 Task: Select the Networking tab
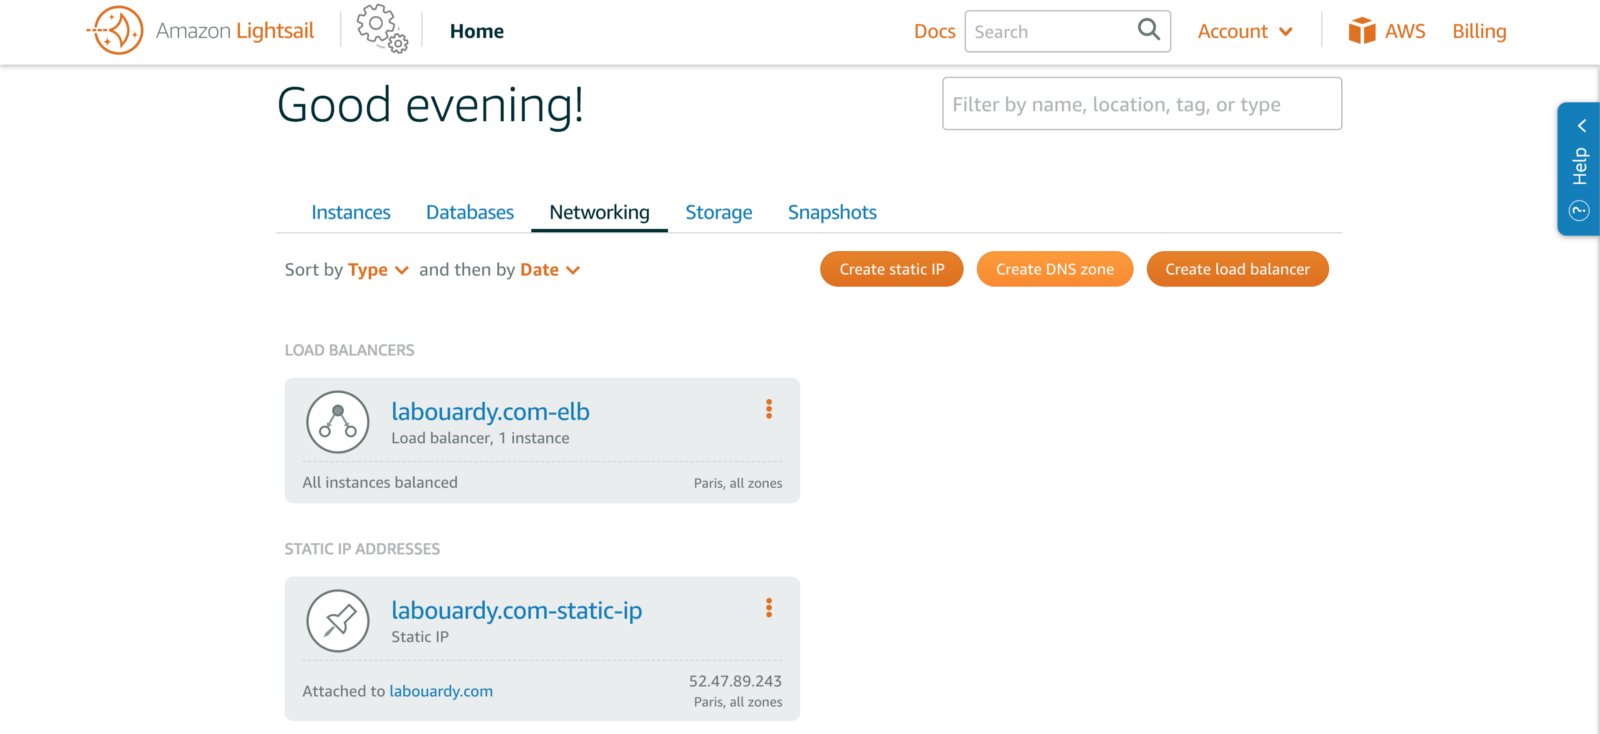(x=599, y=212)
